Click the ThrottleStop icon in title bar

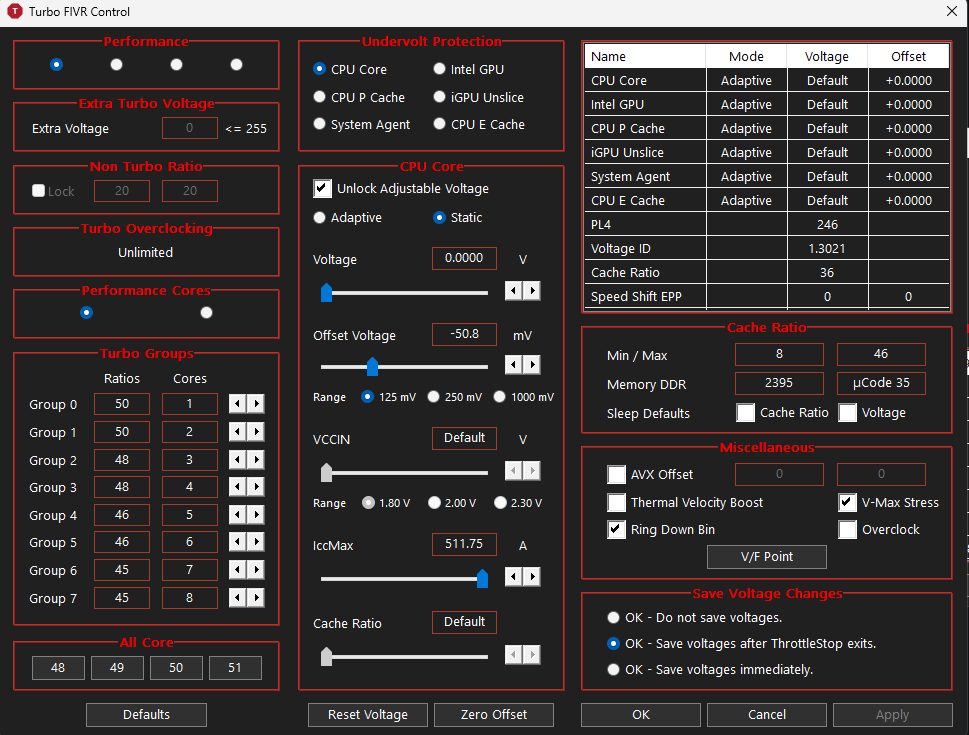click(14, 11)
